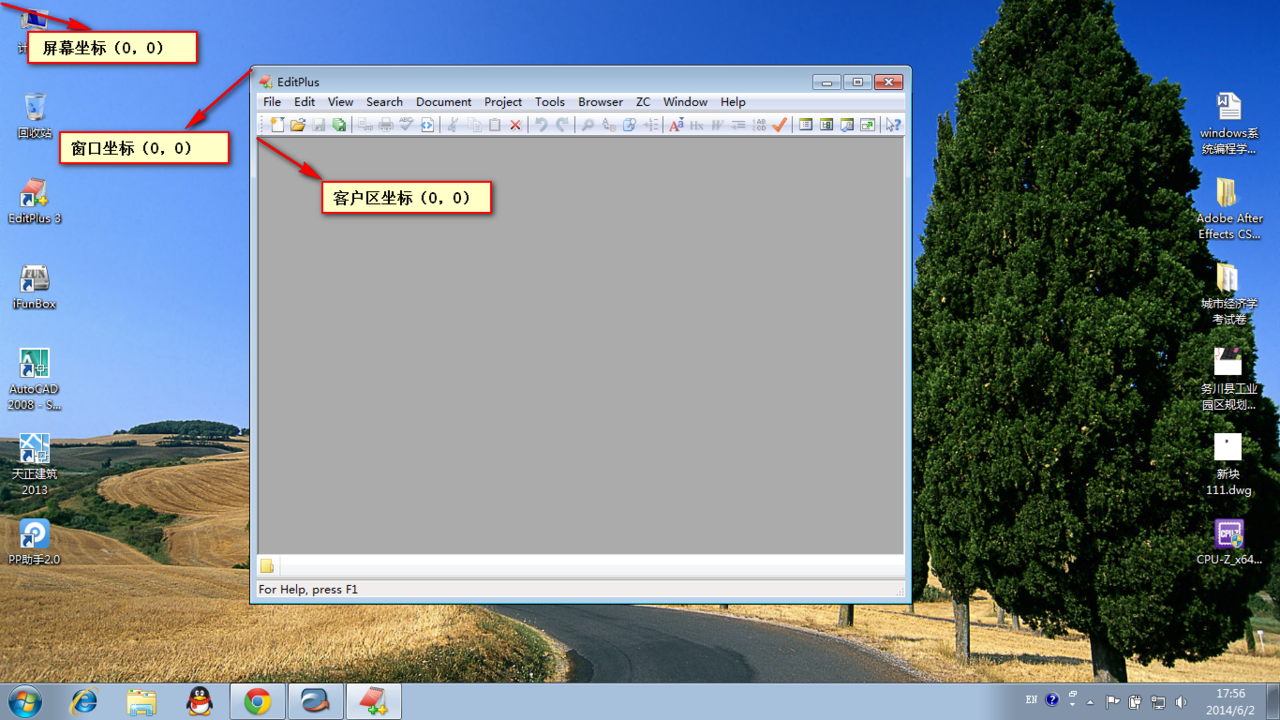Click the Cut scissors toolbar icon
Viewport: 1280px width, 720px height.
click(453, 125)
